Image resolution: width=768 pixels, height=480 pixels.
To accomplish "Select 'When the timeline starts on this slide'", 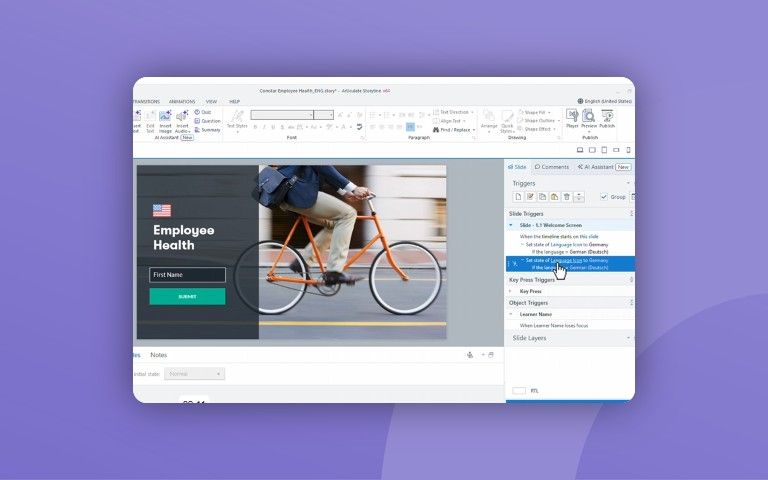I will click(x=559, y=237).
